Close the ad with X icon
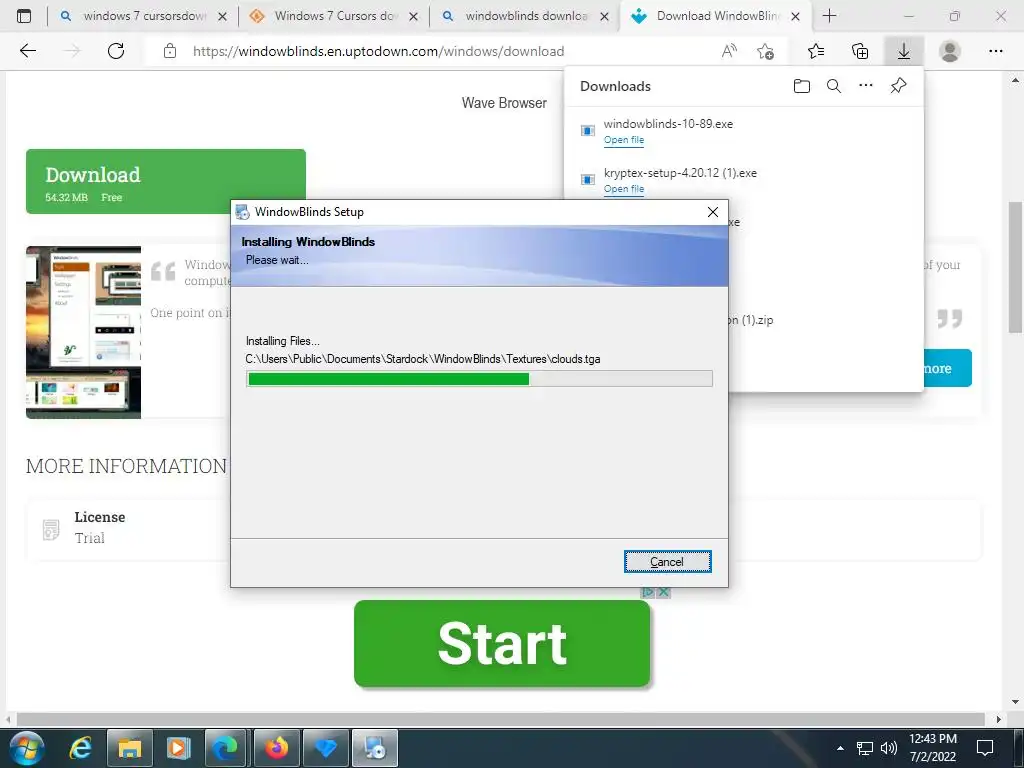Viewport: 1024px width, 768px height. (x=664, y=592)
